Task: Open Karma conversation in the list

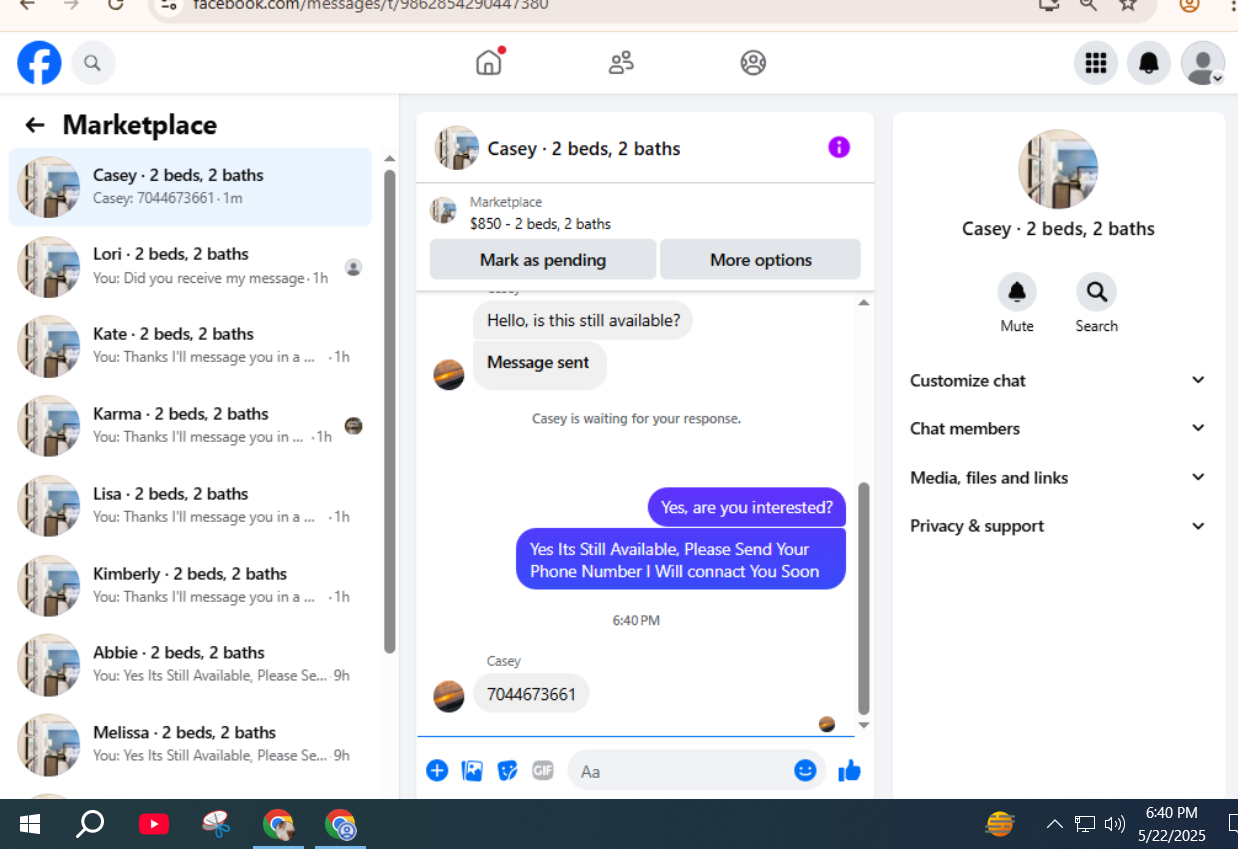Action: tap(190, 426)
